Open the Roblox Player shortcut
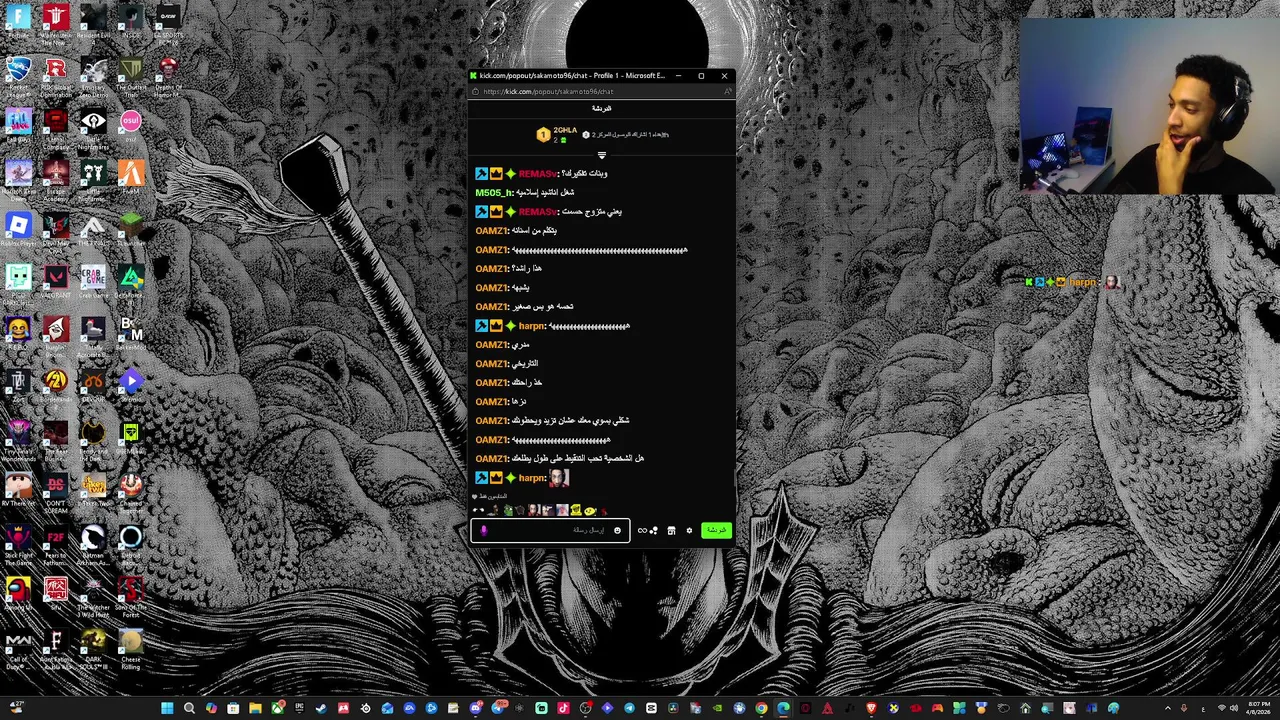This screenshot has height=720, width=1280. tap(18, 230)
